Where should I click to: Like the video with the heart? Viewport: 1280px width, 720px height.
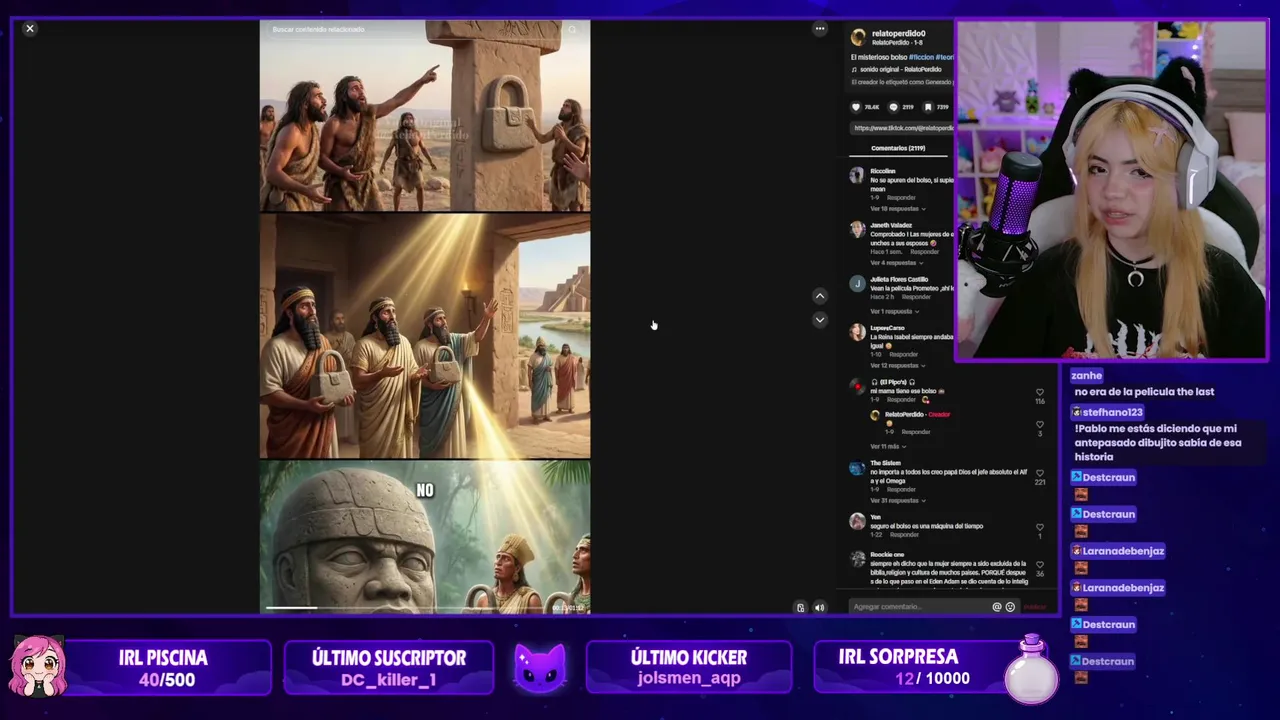tap(856, 107)
